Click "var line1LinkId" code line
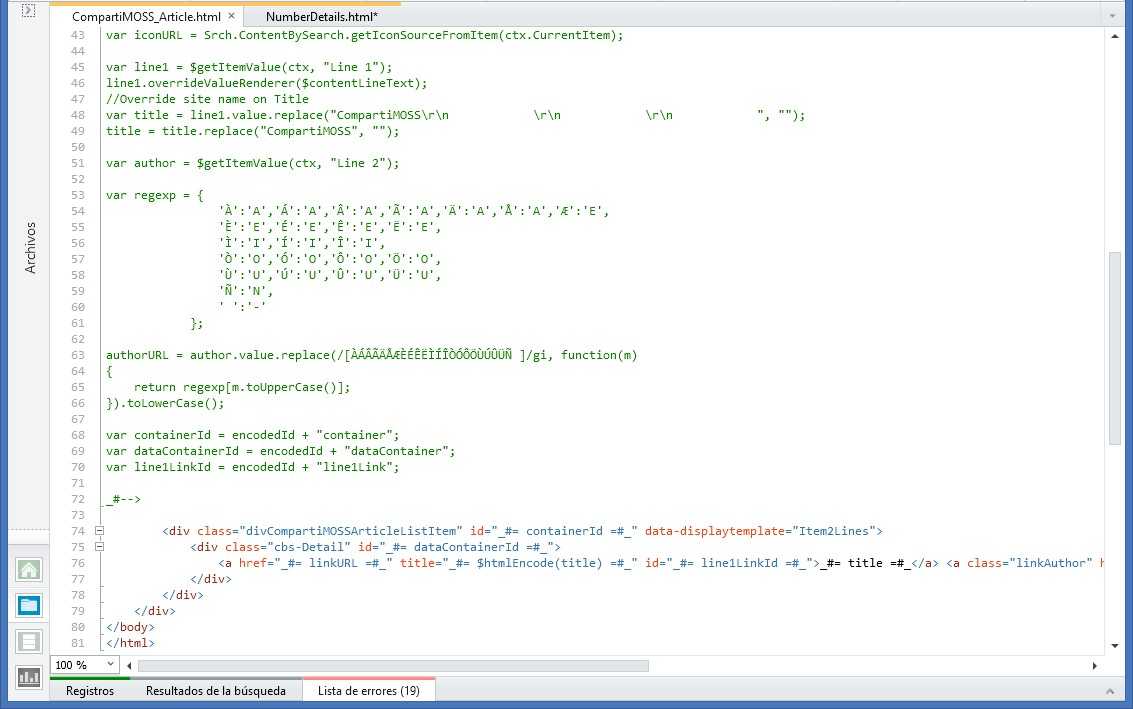 click(252, 467)
